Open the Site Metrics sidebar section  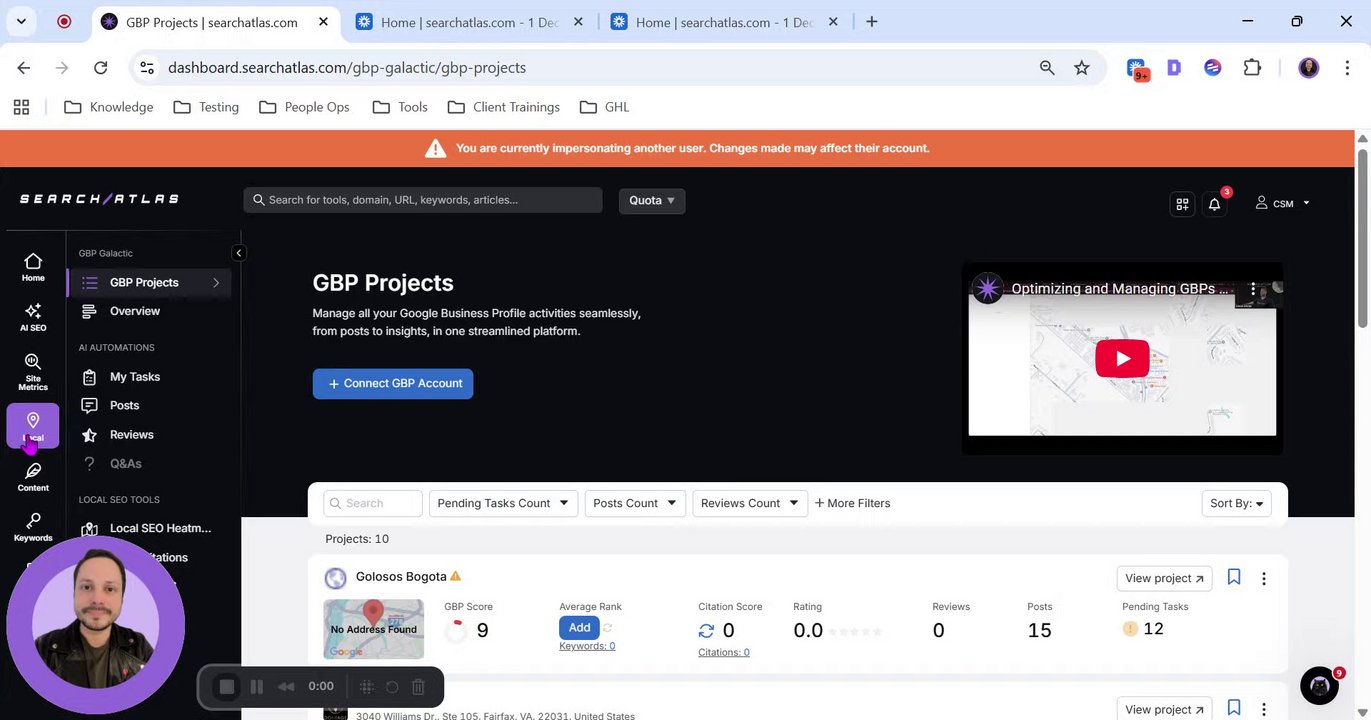[x=33, y=372]
